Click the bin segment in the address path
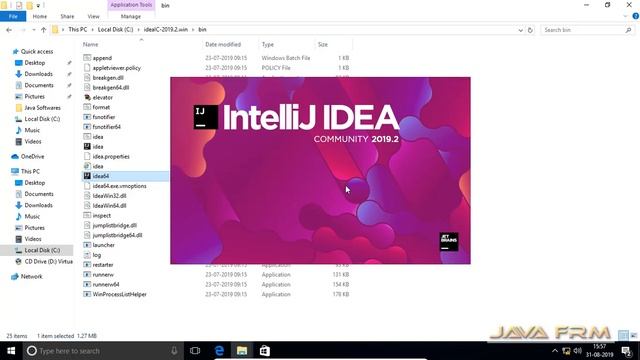Screen dimensions: 640x360 point(202,30)
